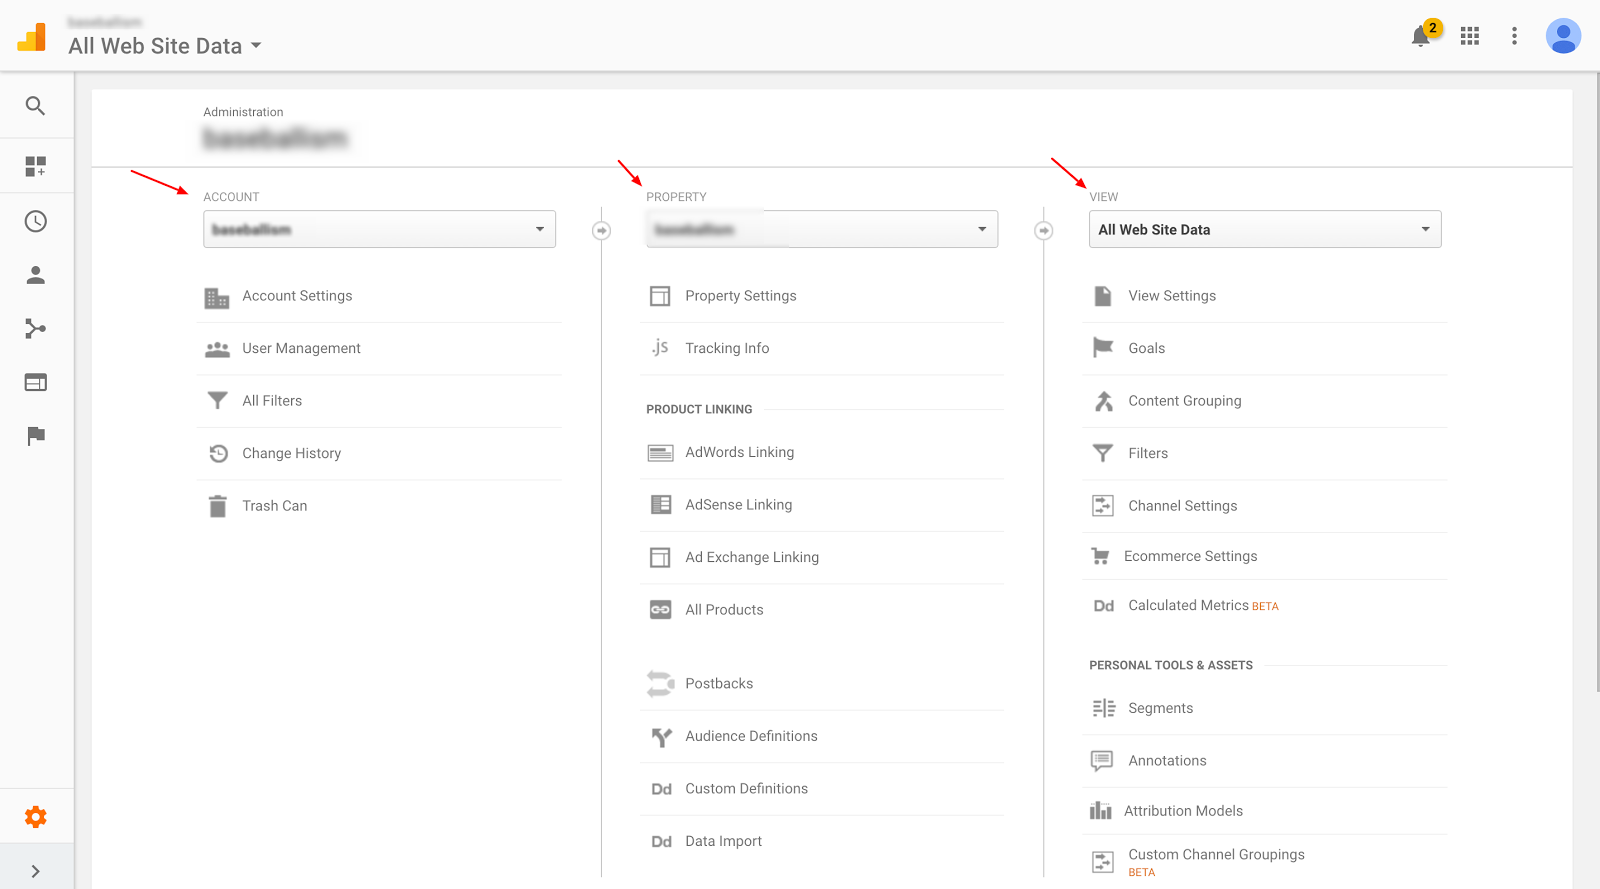This screenshot has height=889, width=1600.
Task: Open AdWords Linking
Action: point(739,452)
